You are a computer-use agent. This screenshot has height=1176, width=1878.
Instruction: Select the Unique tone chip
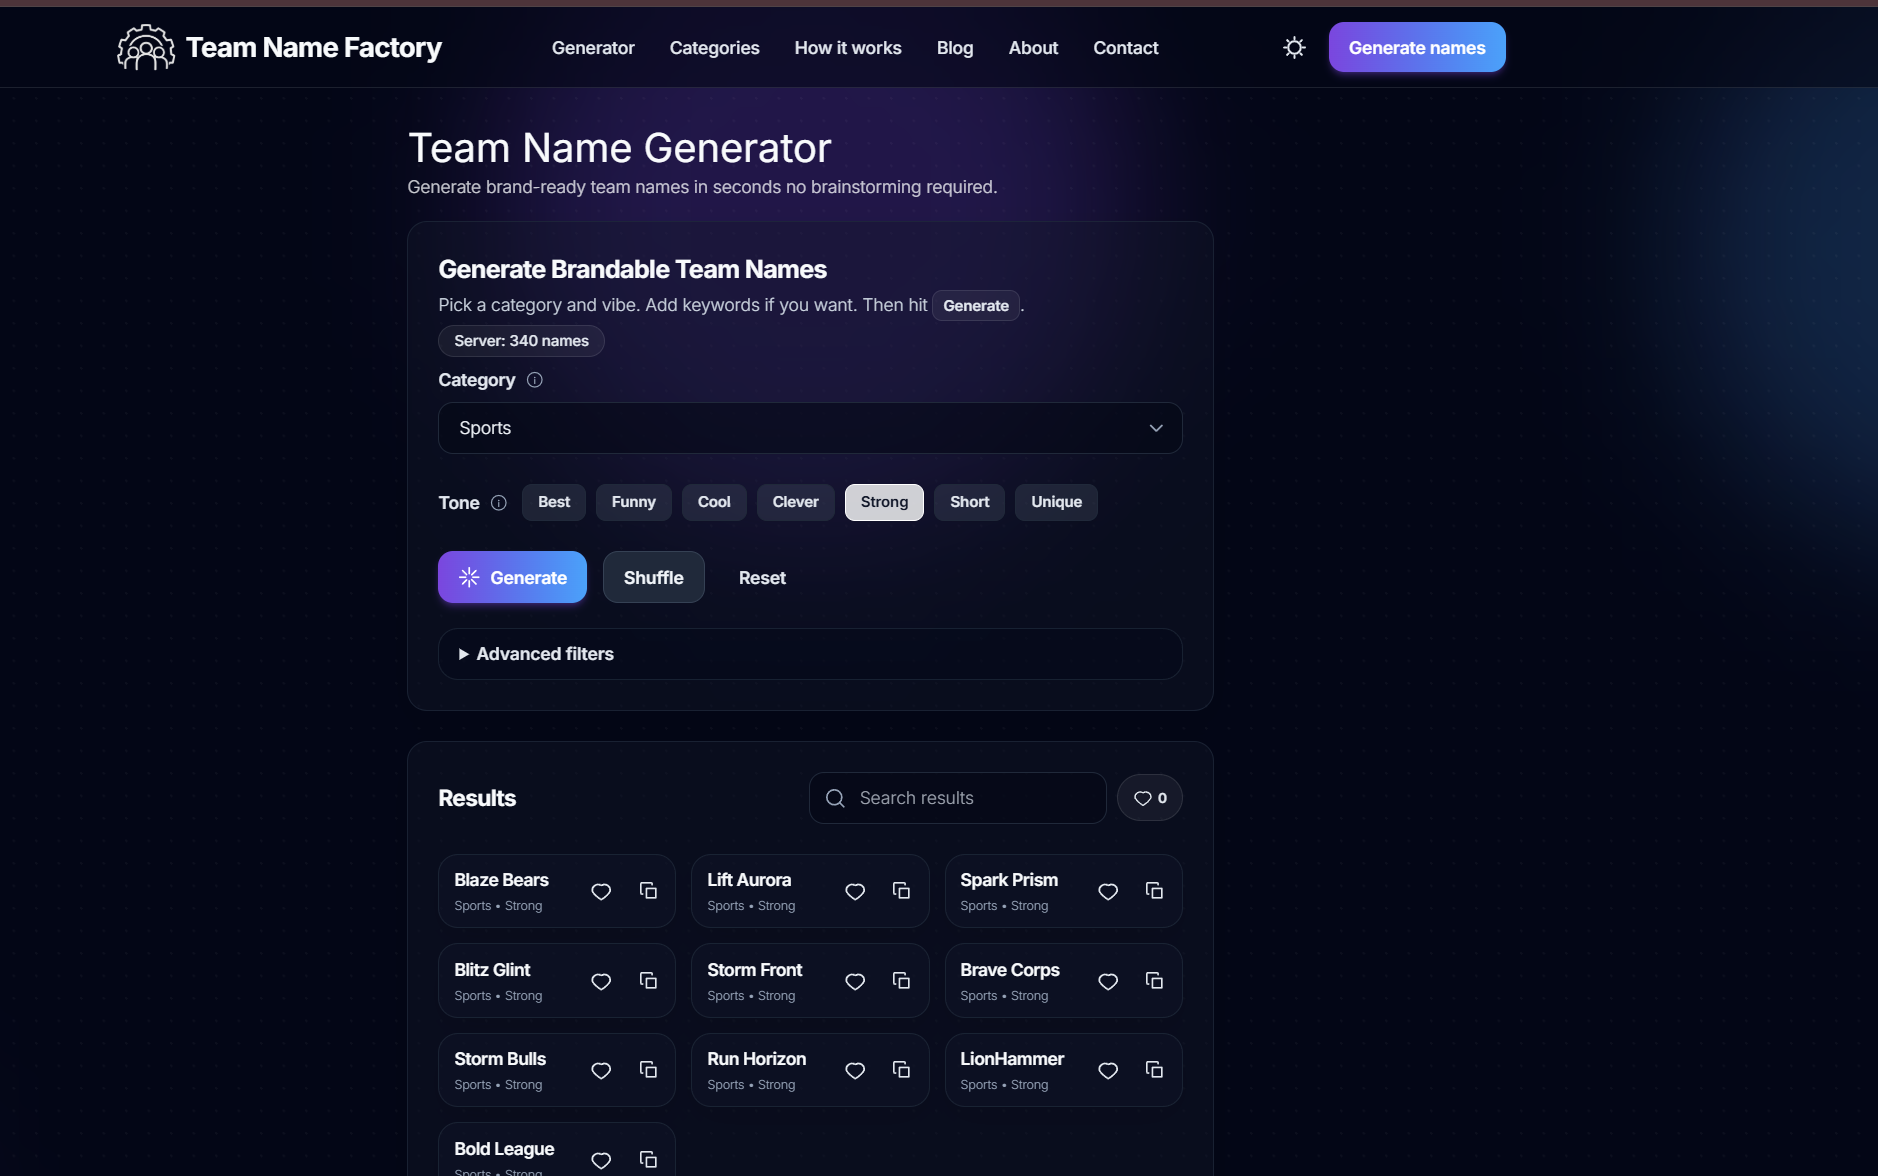(x=1057, y=502)
